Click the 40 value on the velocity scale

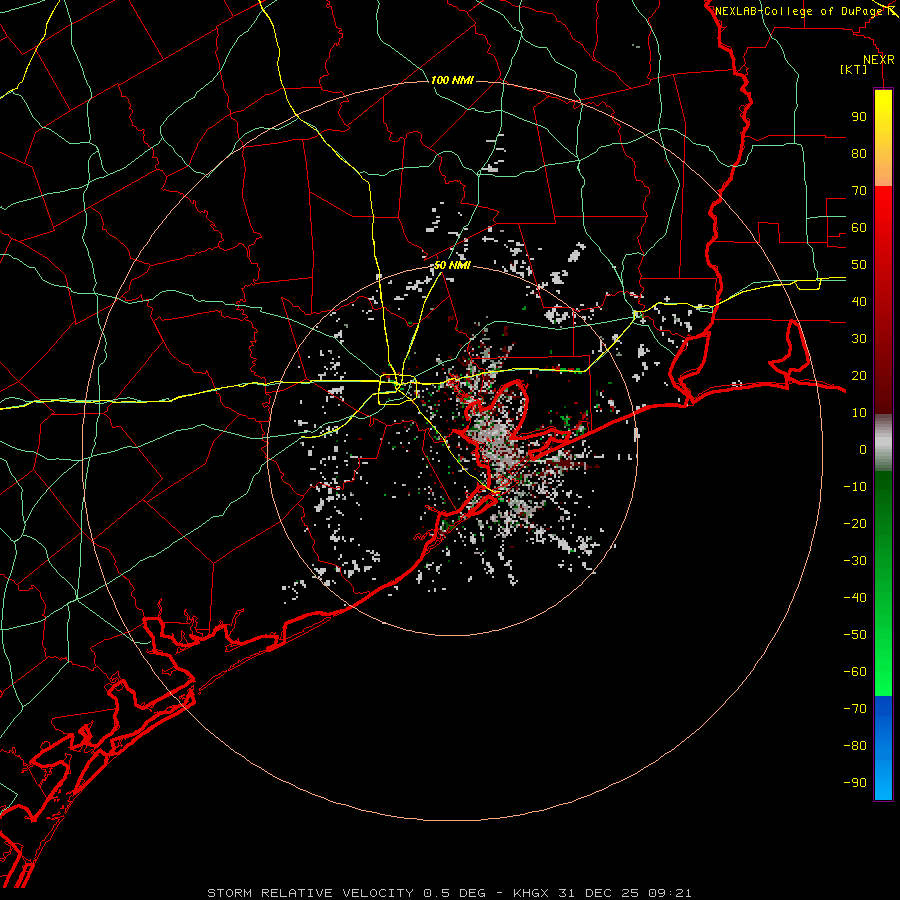point(859,301)
